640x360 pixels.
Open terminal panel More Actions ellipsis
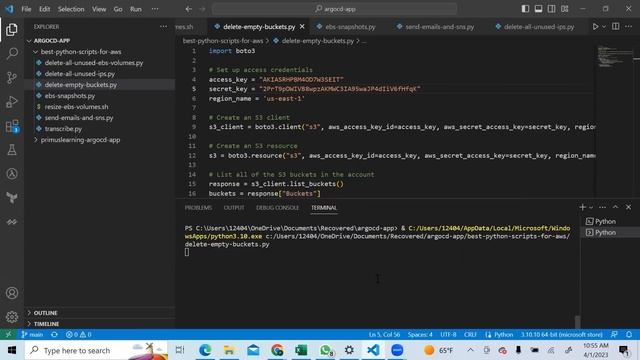point(602,207)
